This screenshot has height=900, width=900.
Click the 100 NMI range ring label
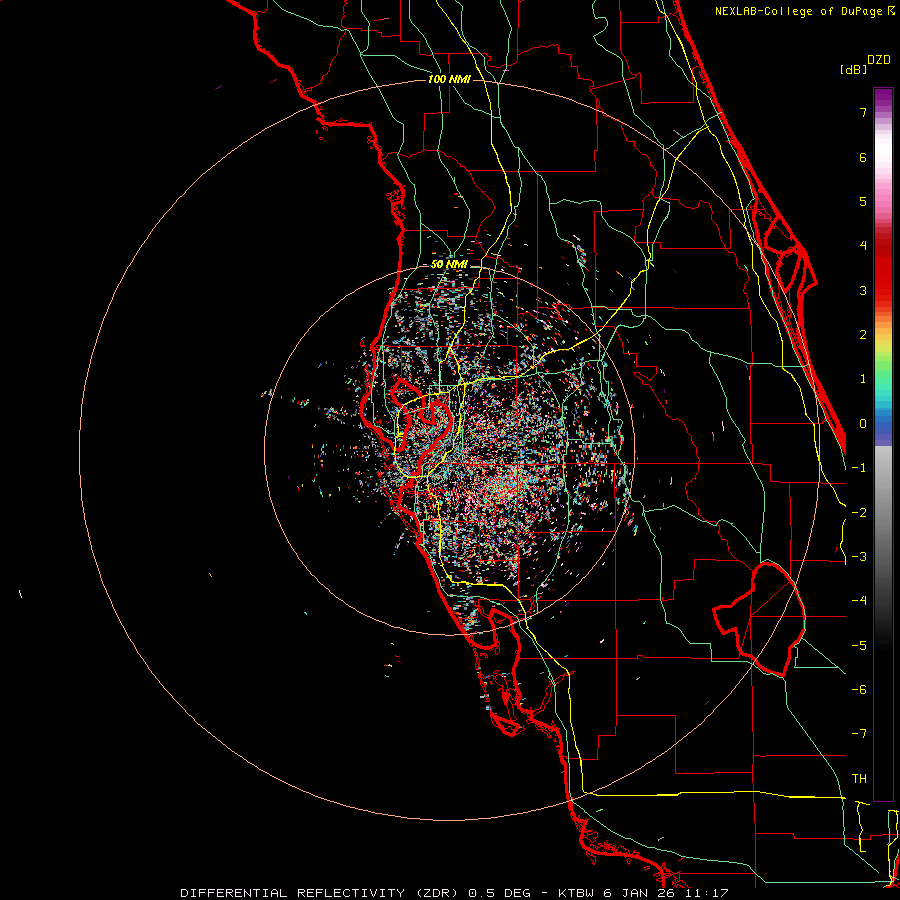coord(449,79)
